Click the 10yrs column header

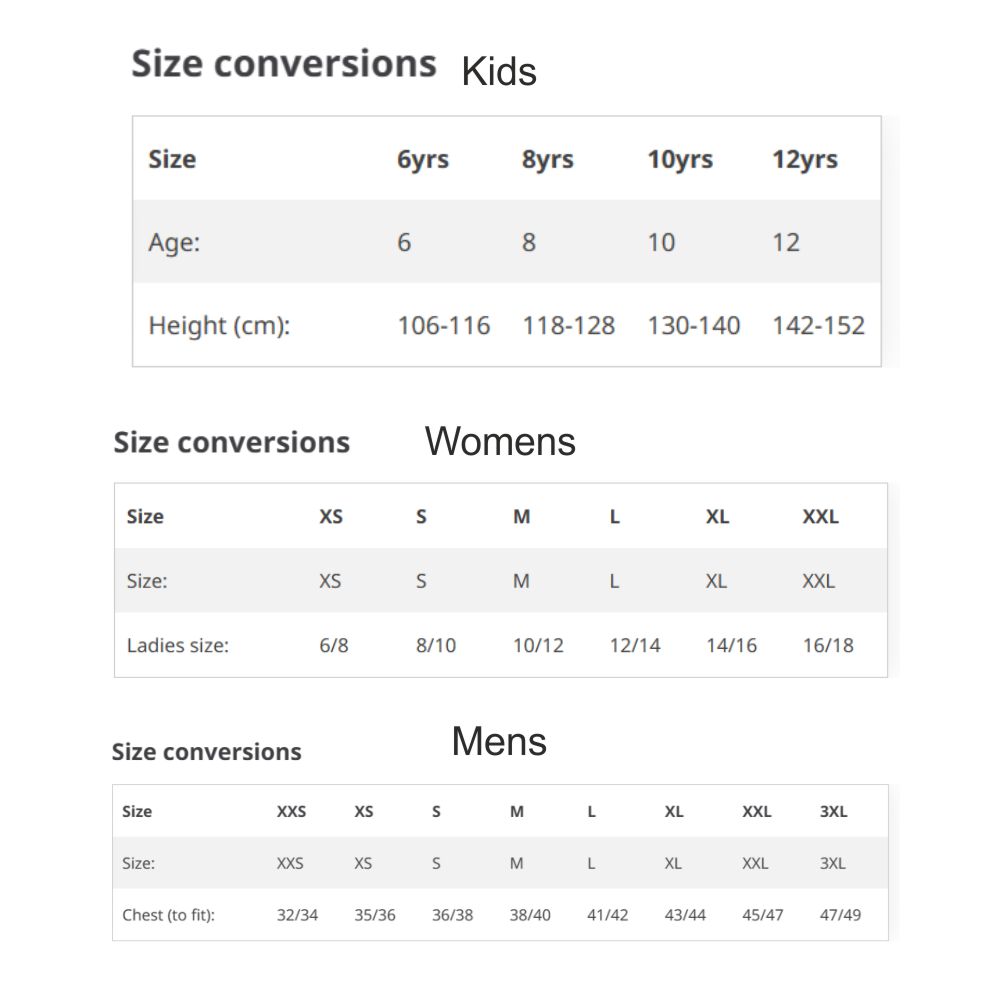coord(680,159)
